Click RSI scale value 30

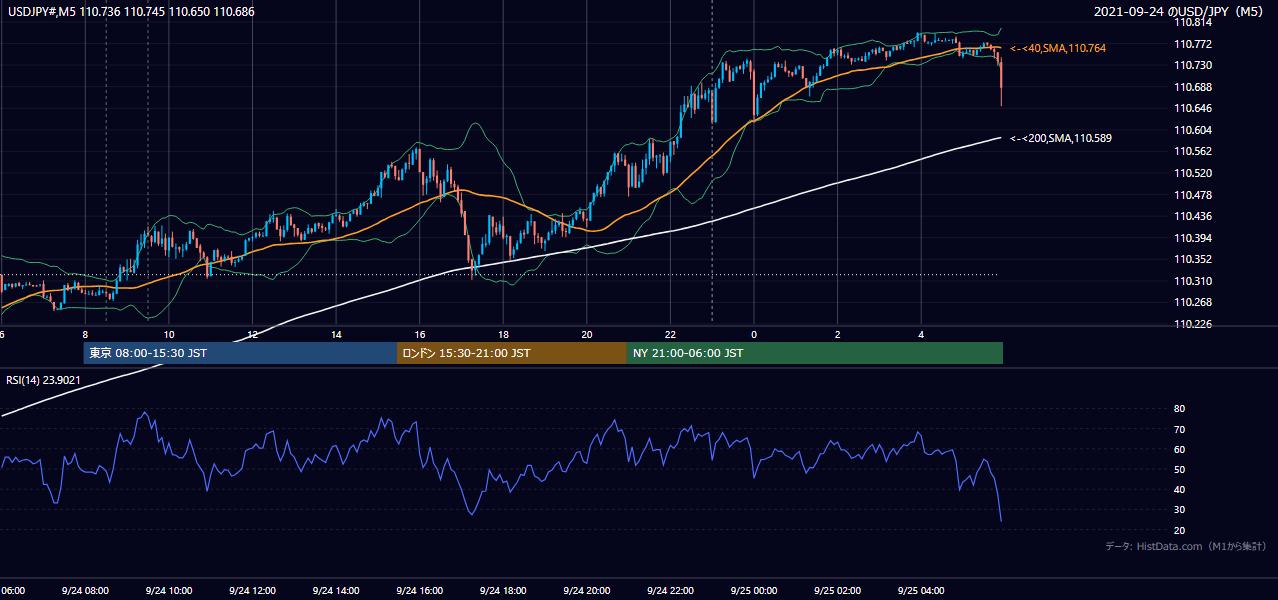pos(1179,509)
